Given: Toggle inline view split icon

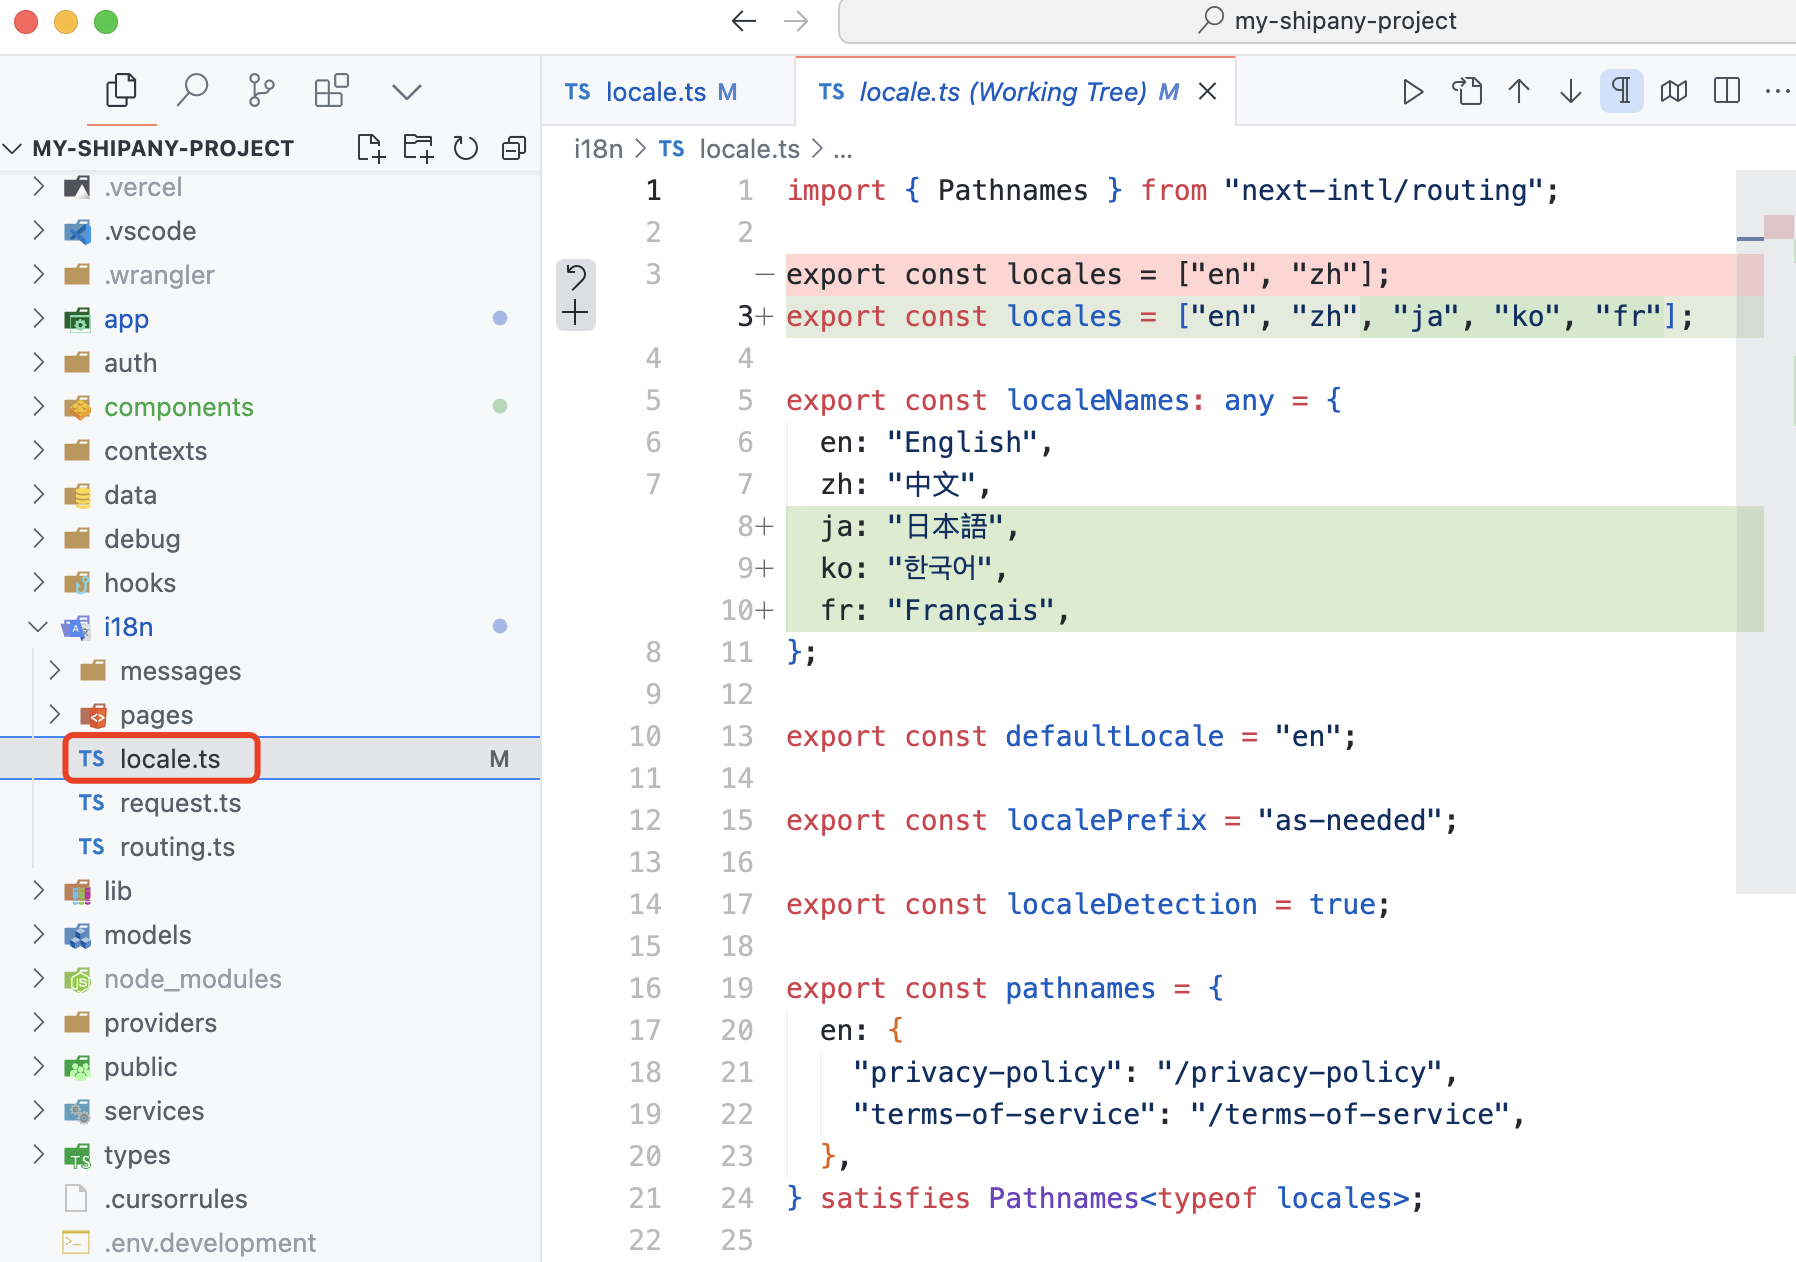Looking at the screenshot, I should (1726, 92).
